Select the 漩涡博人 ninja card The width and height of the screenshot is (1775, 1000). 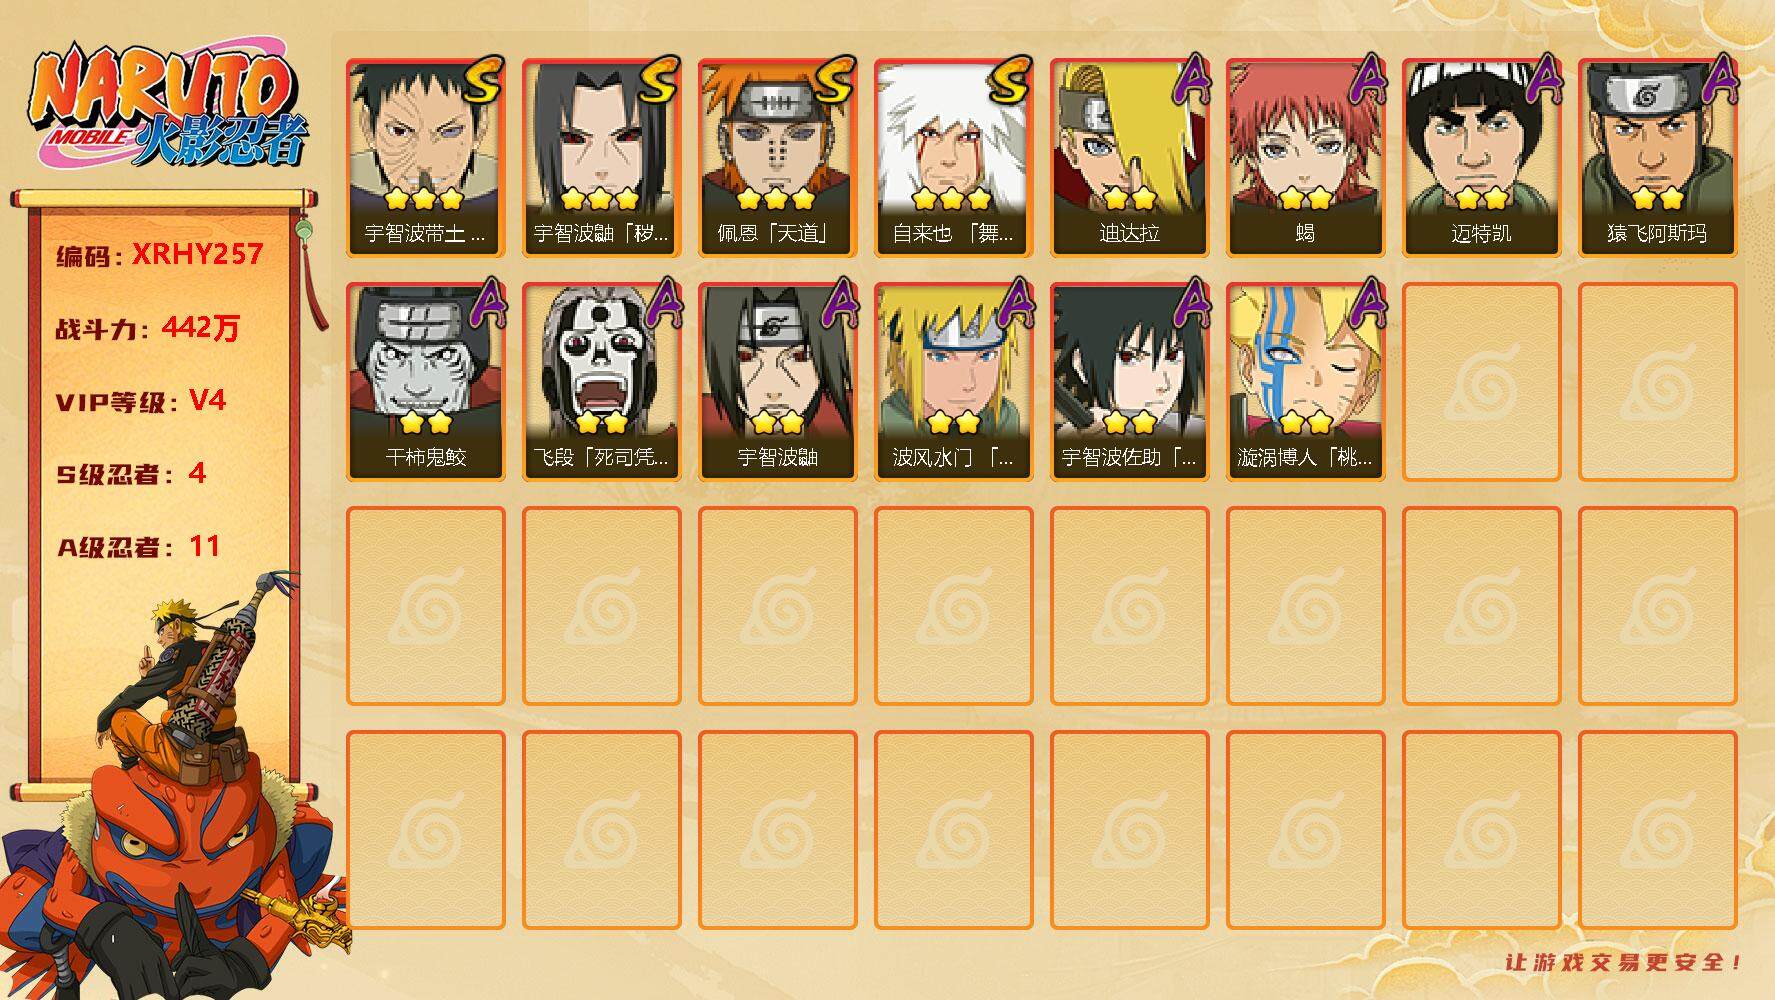click(1305, 382)
